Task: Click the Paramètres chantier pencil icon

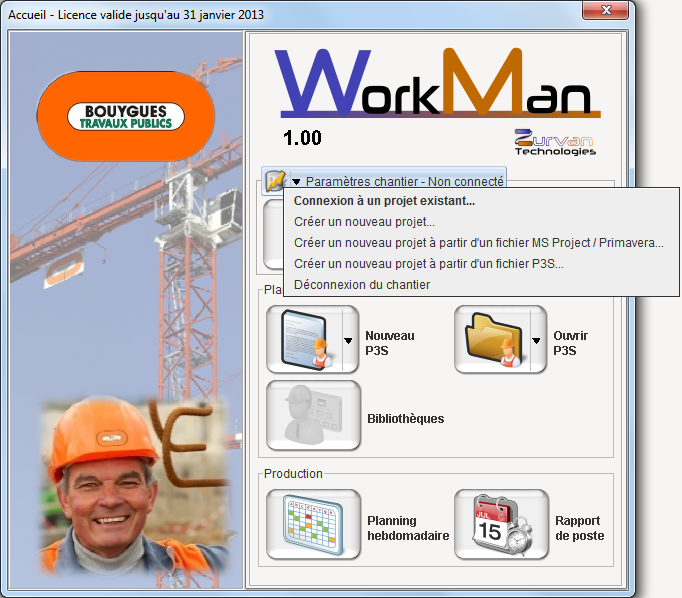Action: (x=276, y=181)
